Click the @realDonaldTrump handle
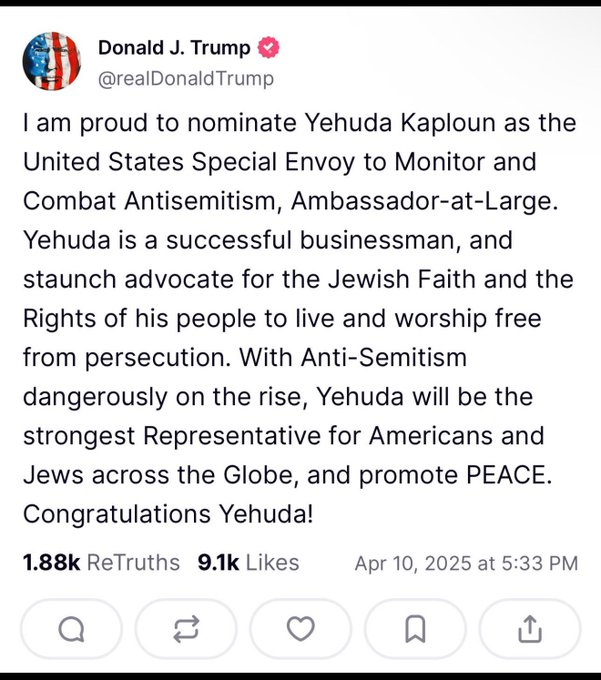Screen dimensions: 601x680 tap(186, 78)
